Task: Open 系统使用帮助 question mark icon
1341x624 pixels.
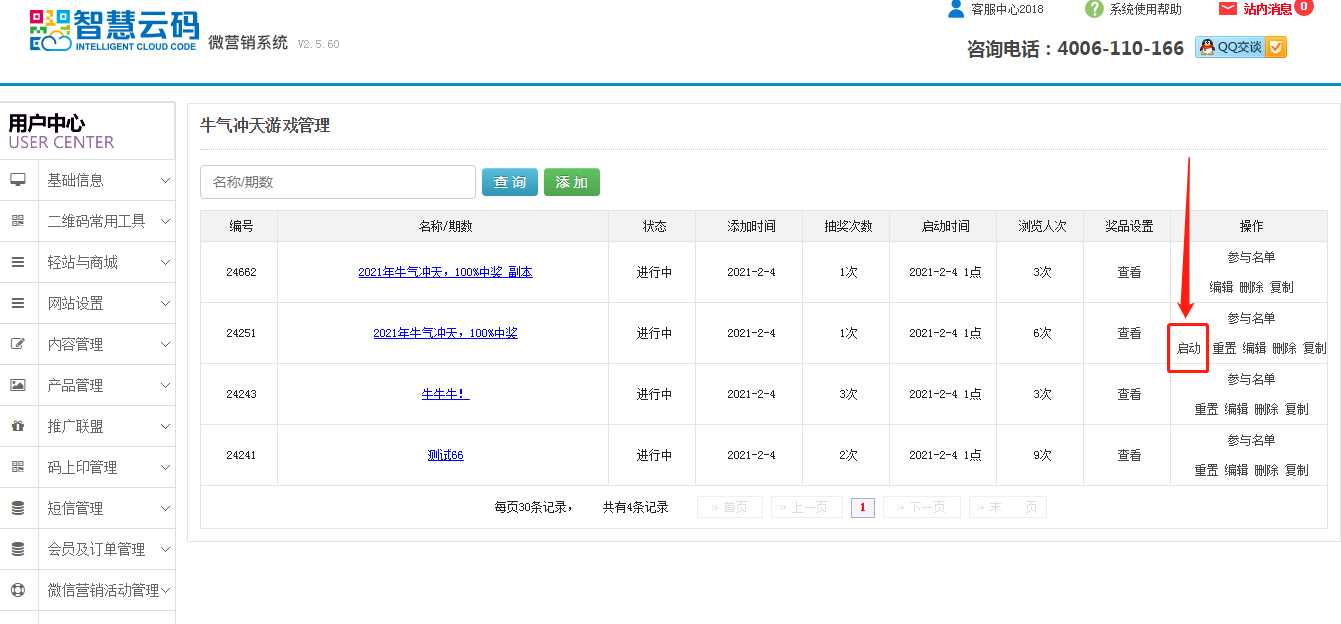Action: click(1094, 9)
